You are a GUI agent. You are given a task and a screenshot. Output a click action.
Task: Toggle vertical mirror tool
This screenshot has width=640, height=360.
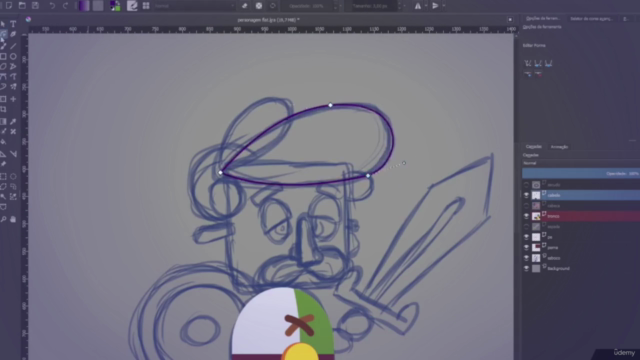[435, 6]
